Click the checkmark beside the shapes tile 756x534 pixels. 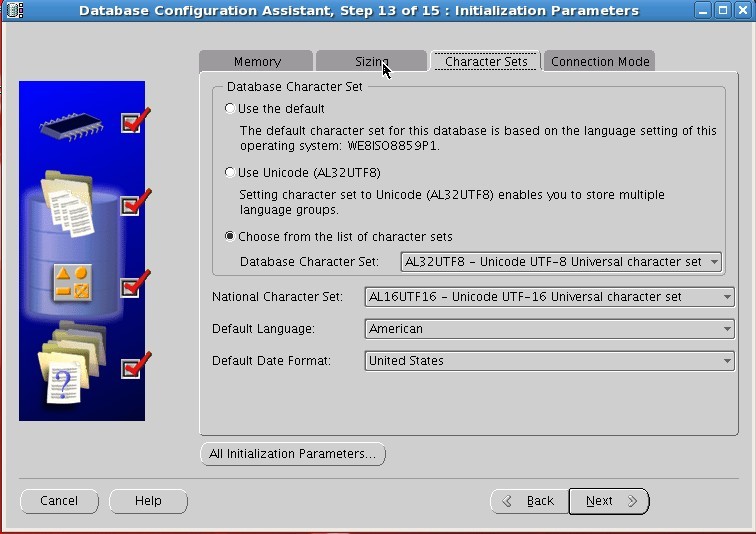(135, 284)
